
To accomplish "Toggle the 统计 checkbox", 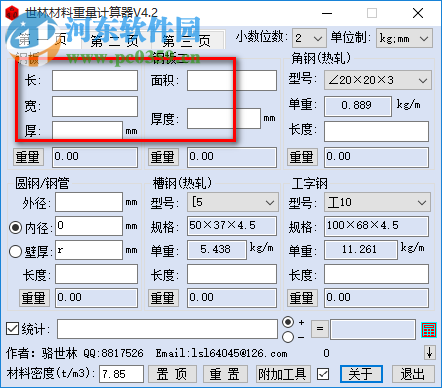I will click(12, 329).
